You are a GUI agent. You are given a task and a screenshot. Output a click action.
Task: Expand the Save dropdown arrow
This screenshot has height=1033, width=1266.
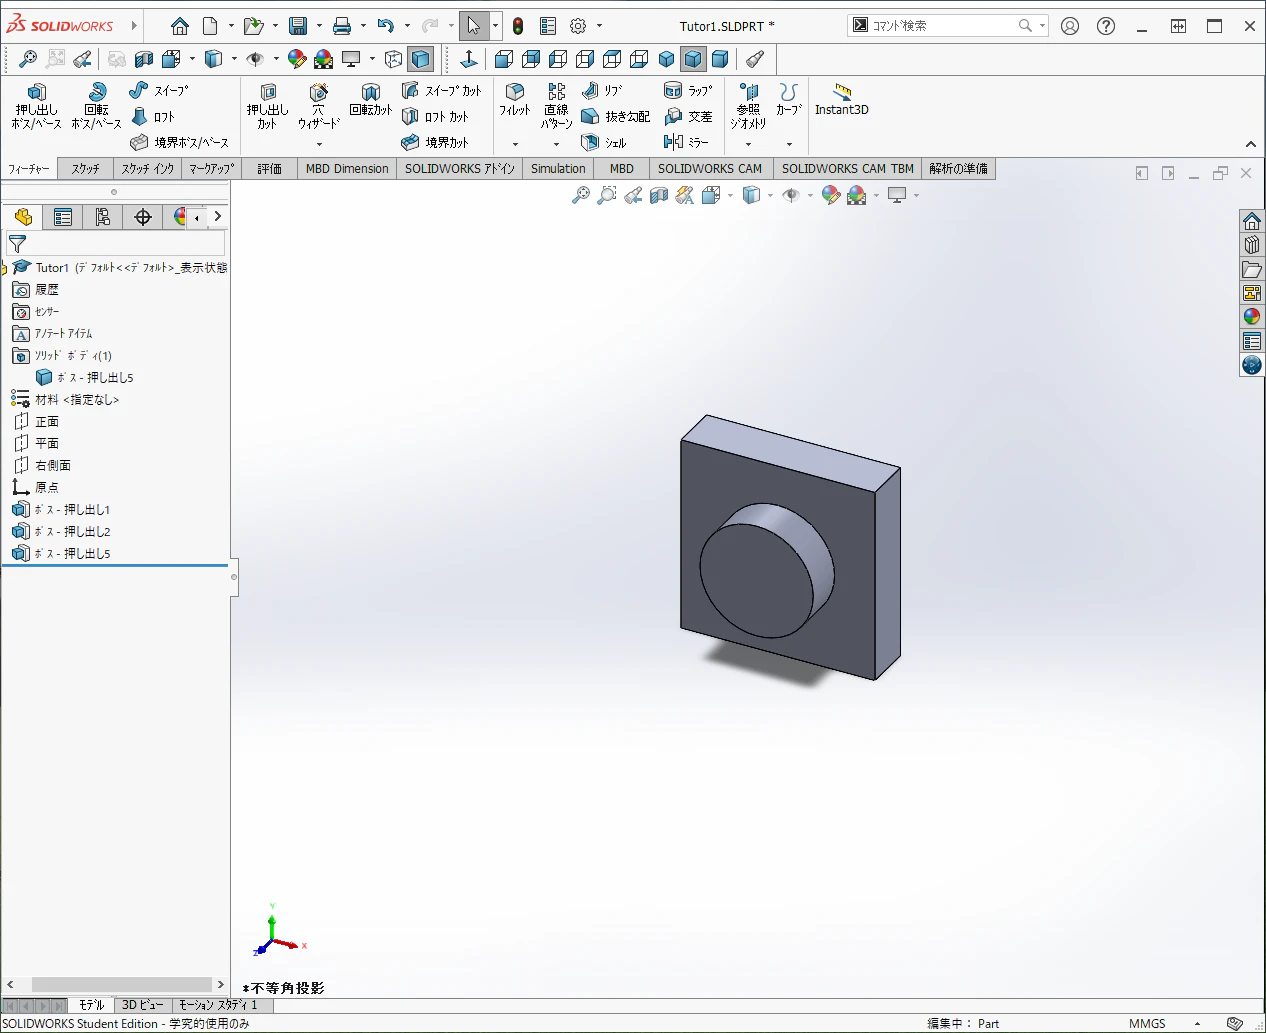tap(319, 26)
